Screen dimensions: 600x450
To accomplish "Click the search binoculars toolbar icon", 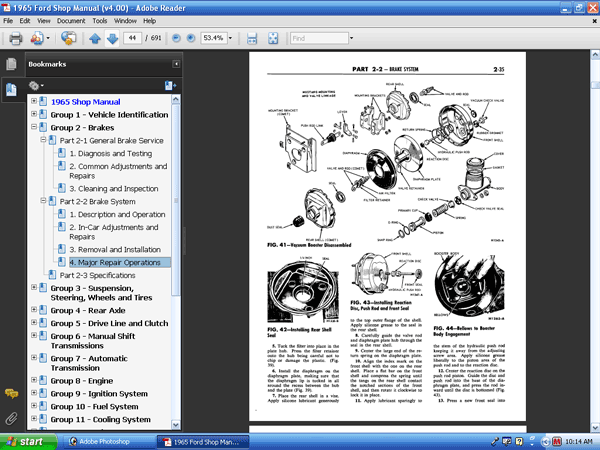I will pyautogui.click(x=68, y=38).
